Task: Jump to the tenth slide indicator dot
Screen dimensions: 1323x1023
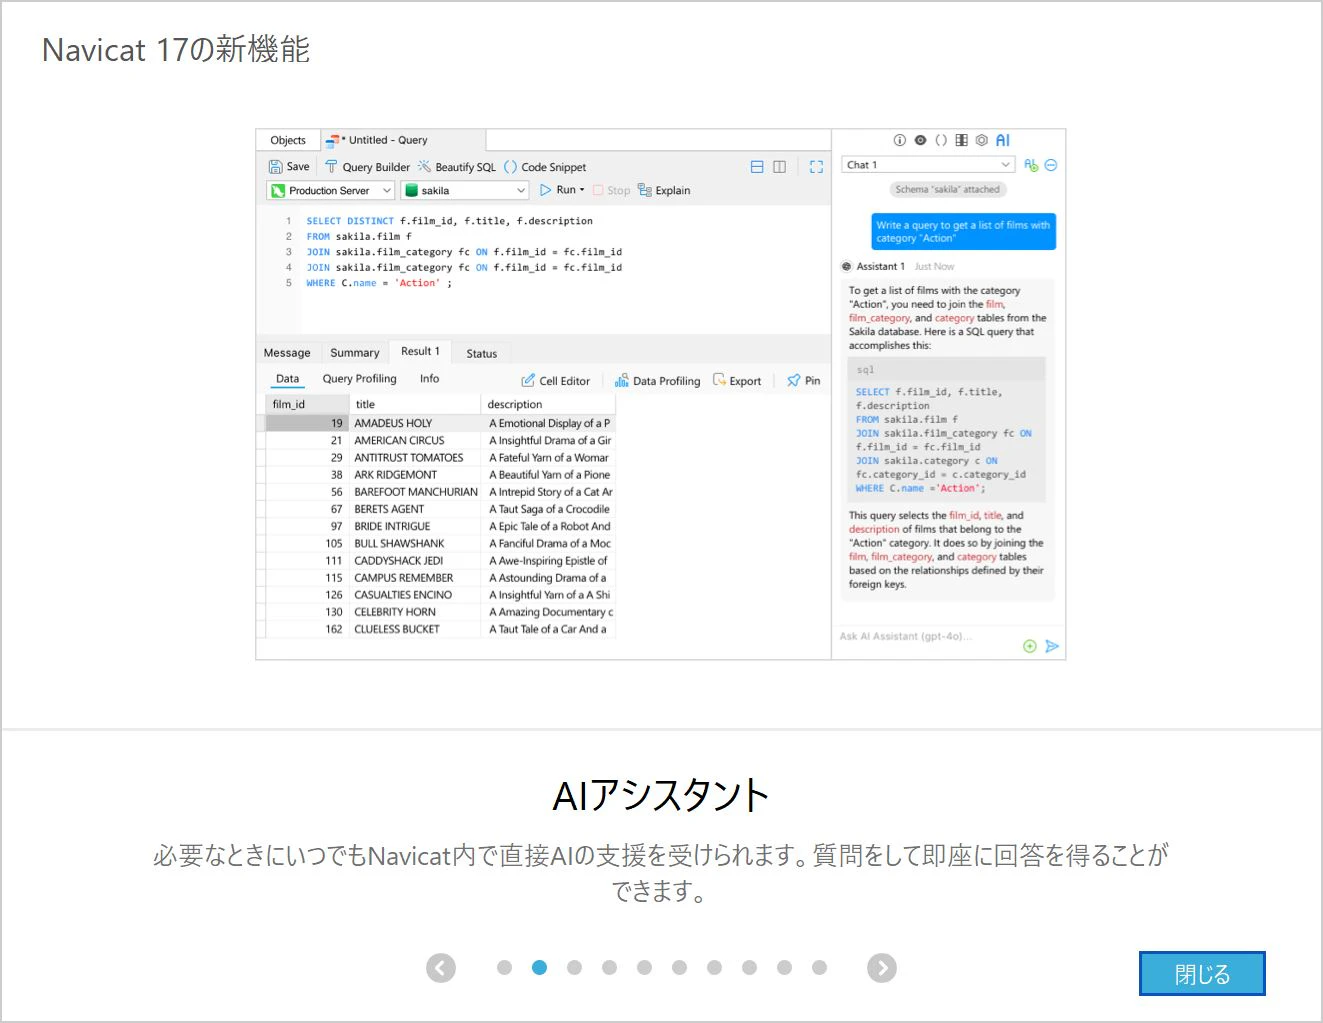Action: 819,968
